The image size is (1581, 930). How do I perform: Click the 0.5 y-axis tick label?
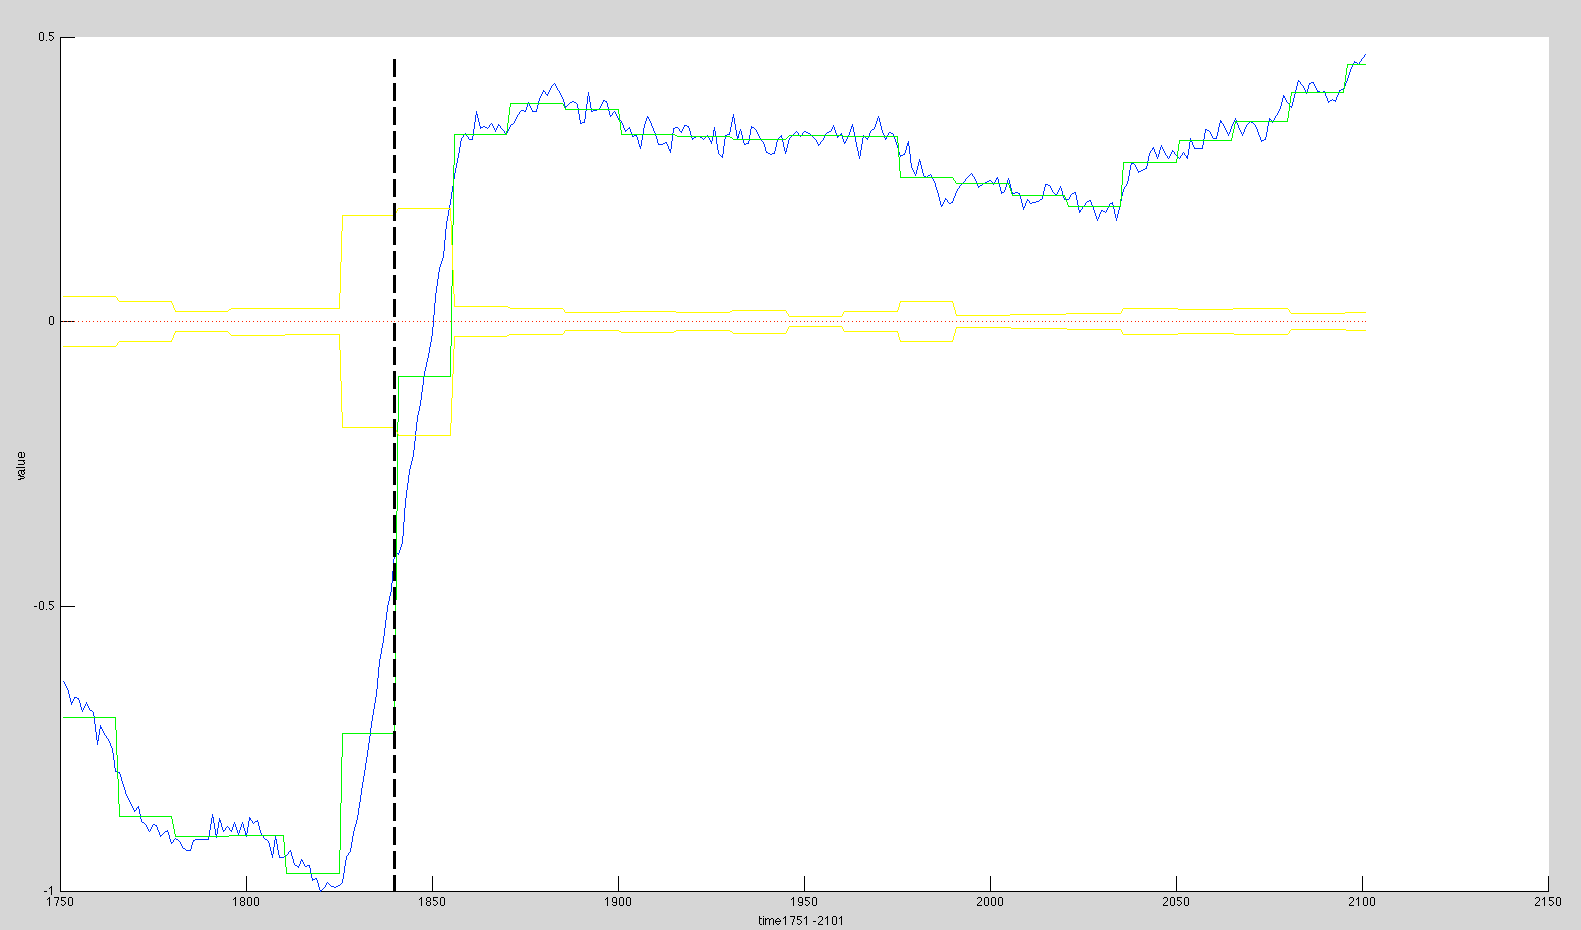coord(46,37)
